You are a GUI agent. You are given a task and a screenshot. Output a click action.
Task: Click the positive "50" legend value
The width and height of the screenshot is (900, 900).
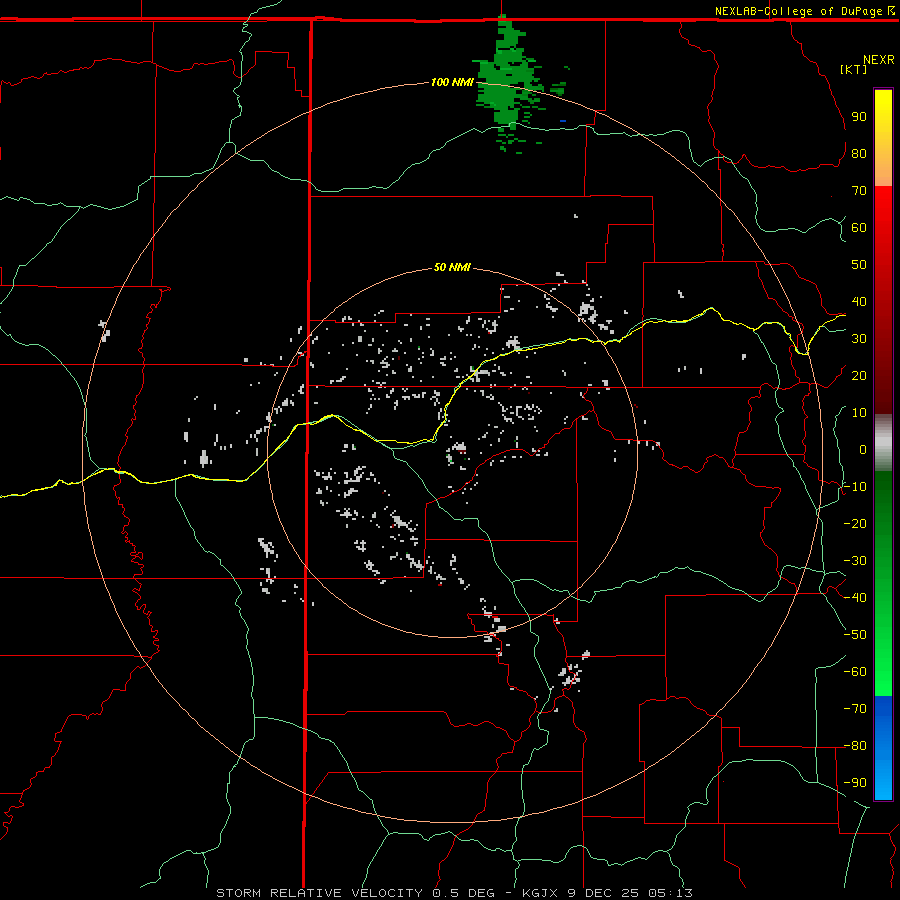(859, 265)
